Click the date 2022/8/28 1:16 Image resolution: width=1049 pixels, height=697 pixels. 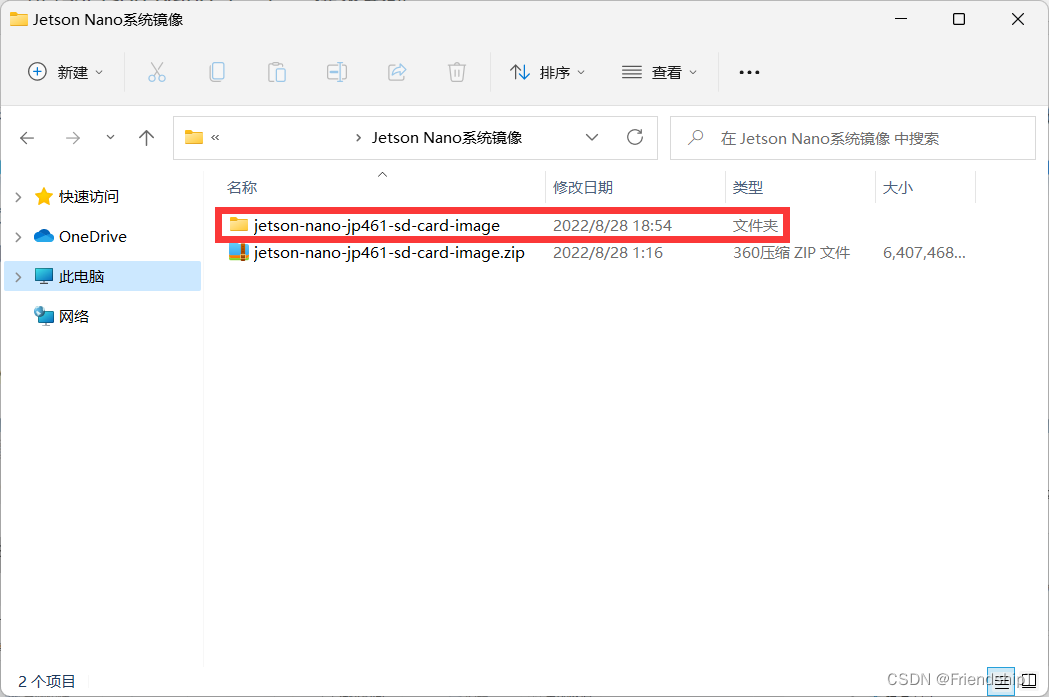pyautogui.click(x=607, y=253)
